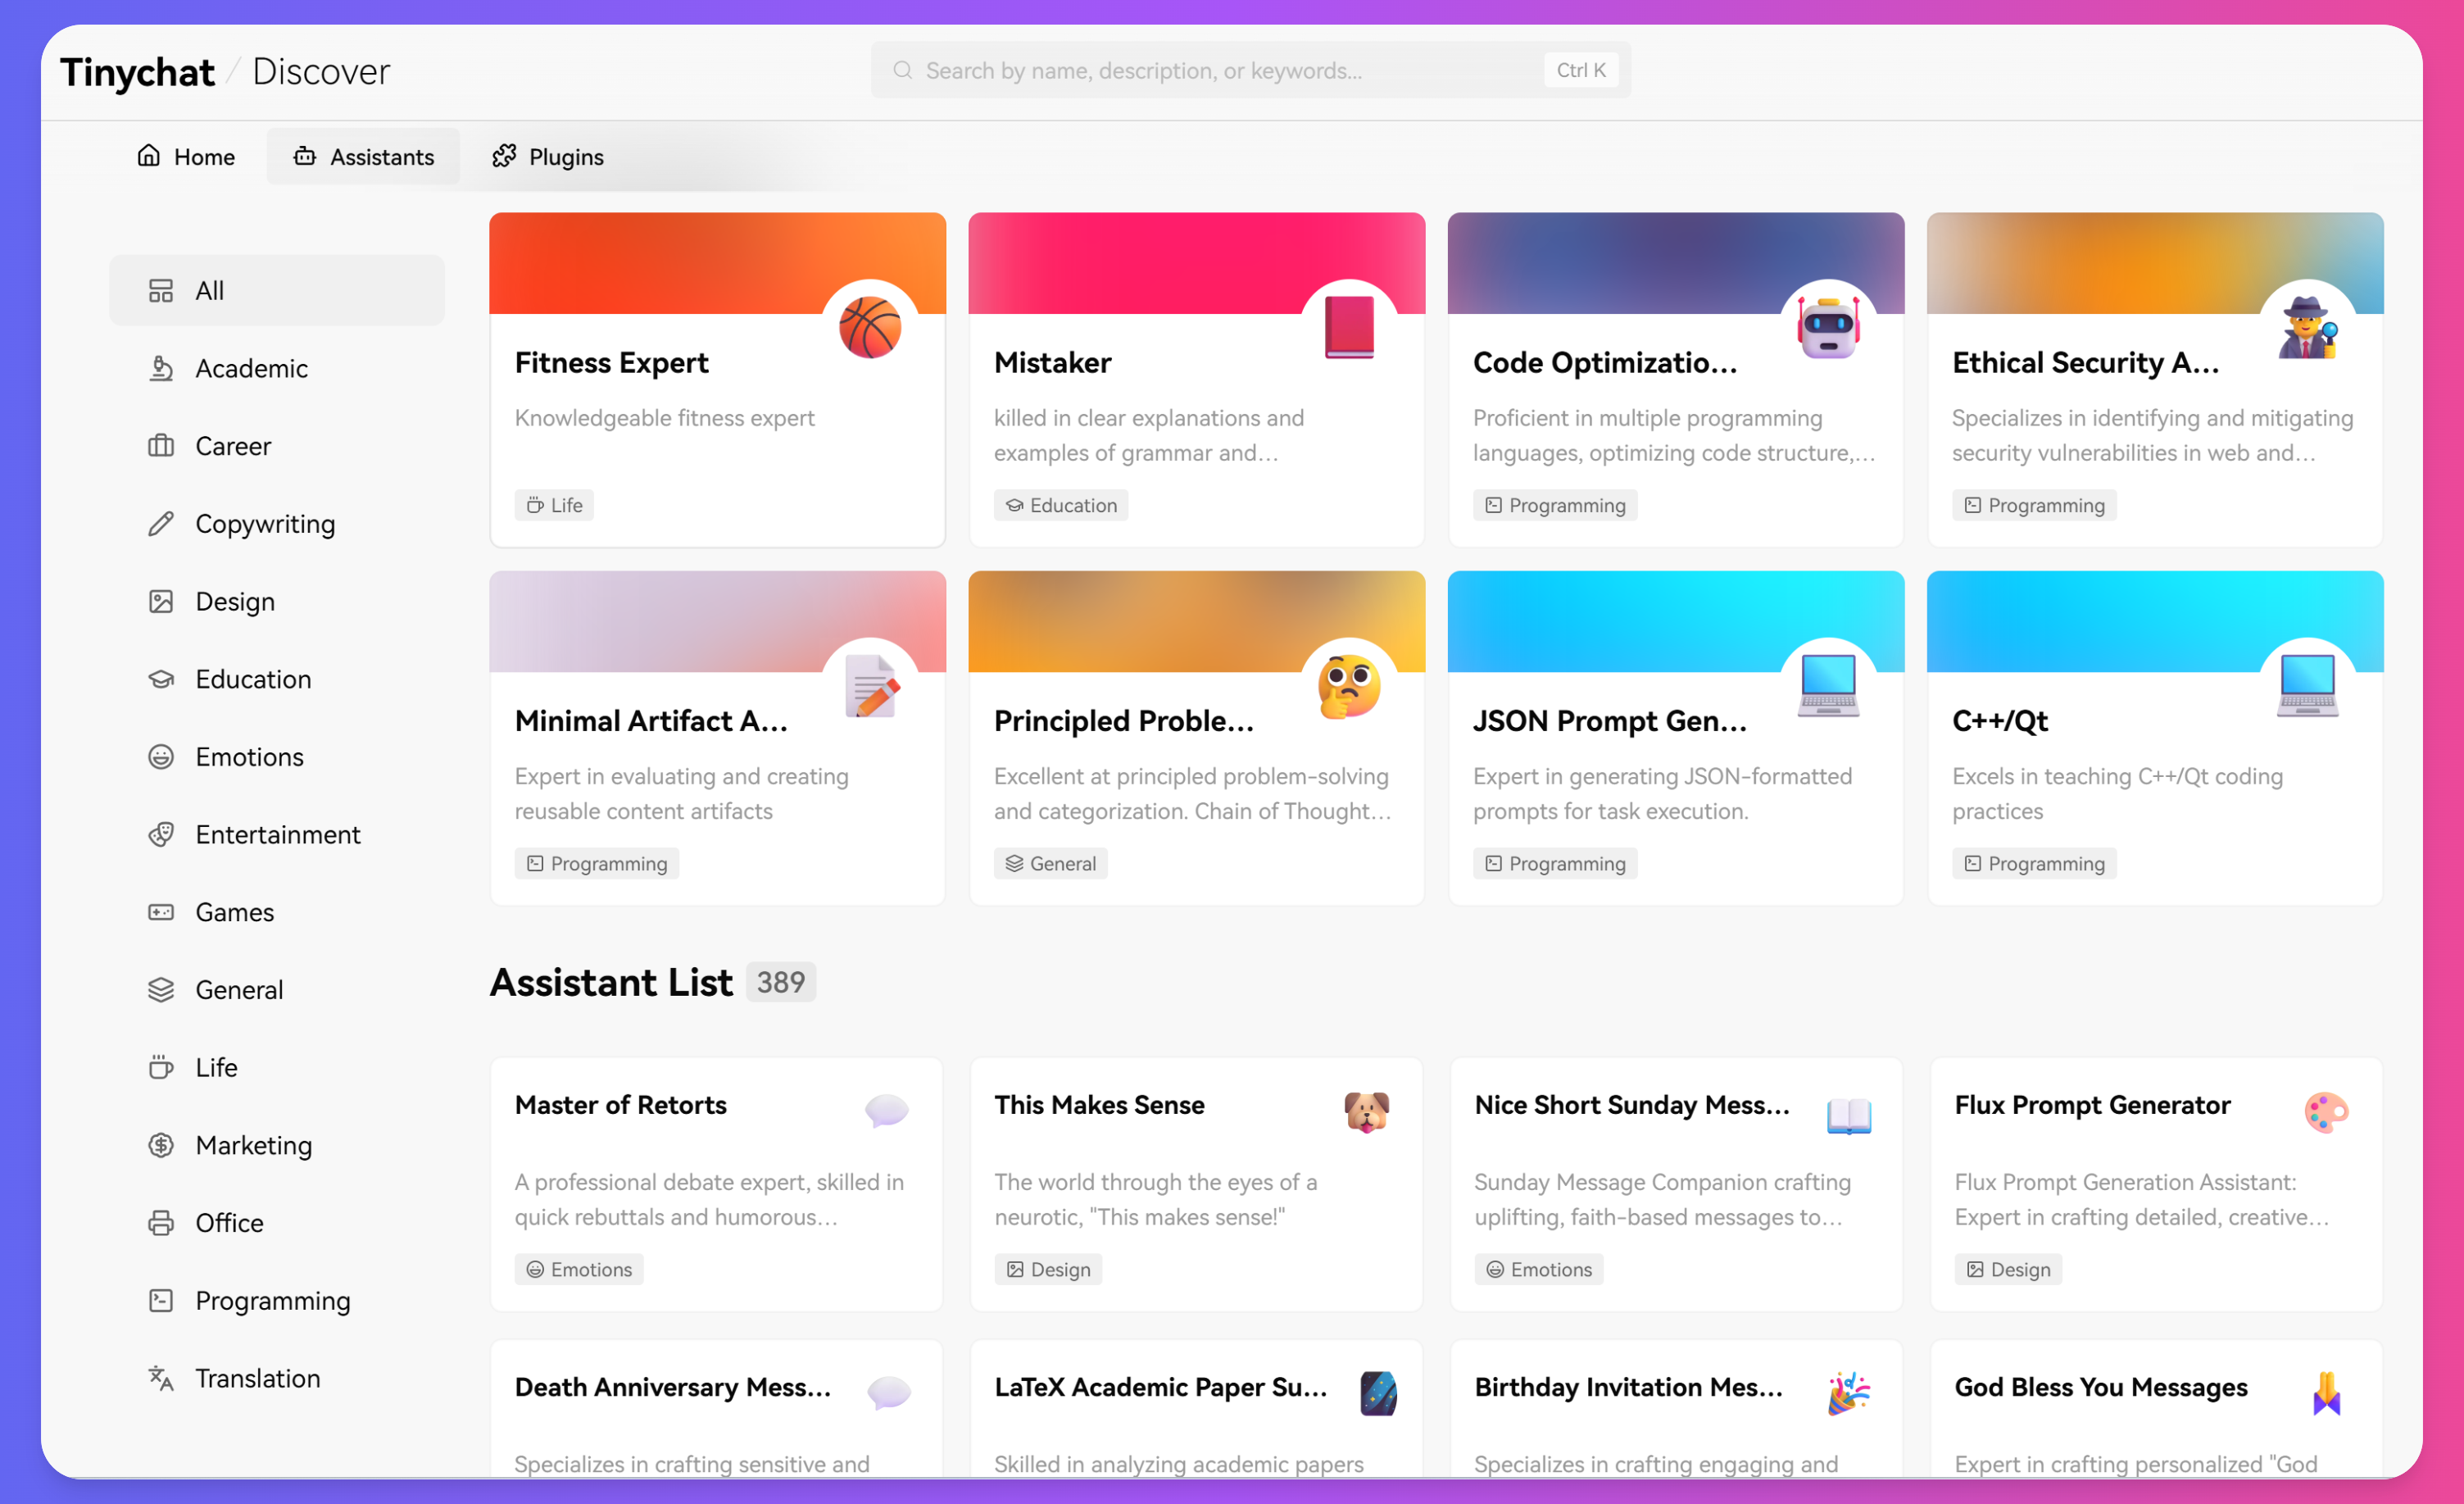Click Programming tag on Code Optimization card

(1554, 505)
